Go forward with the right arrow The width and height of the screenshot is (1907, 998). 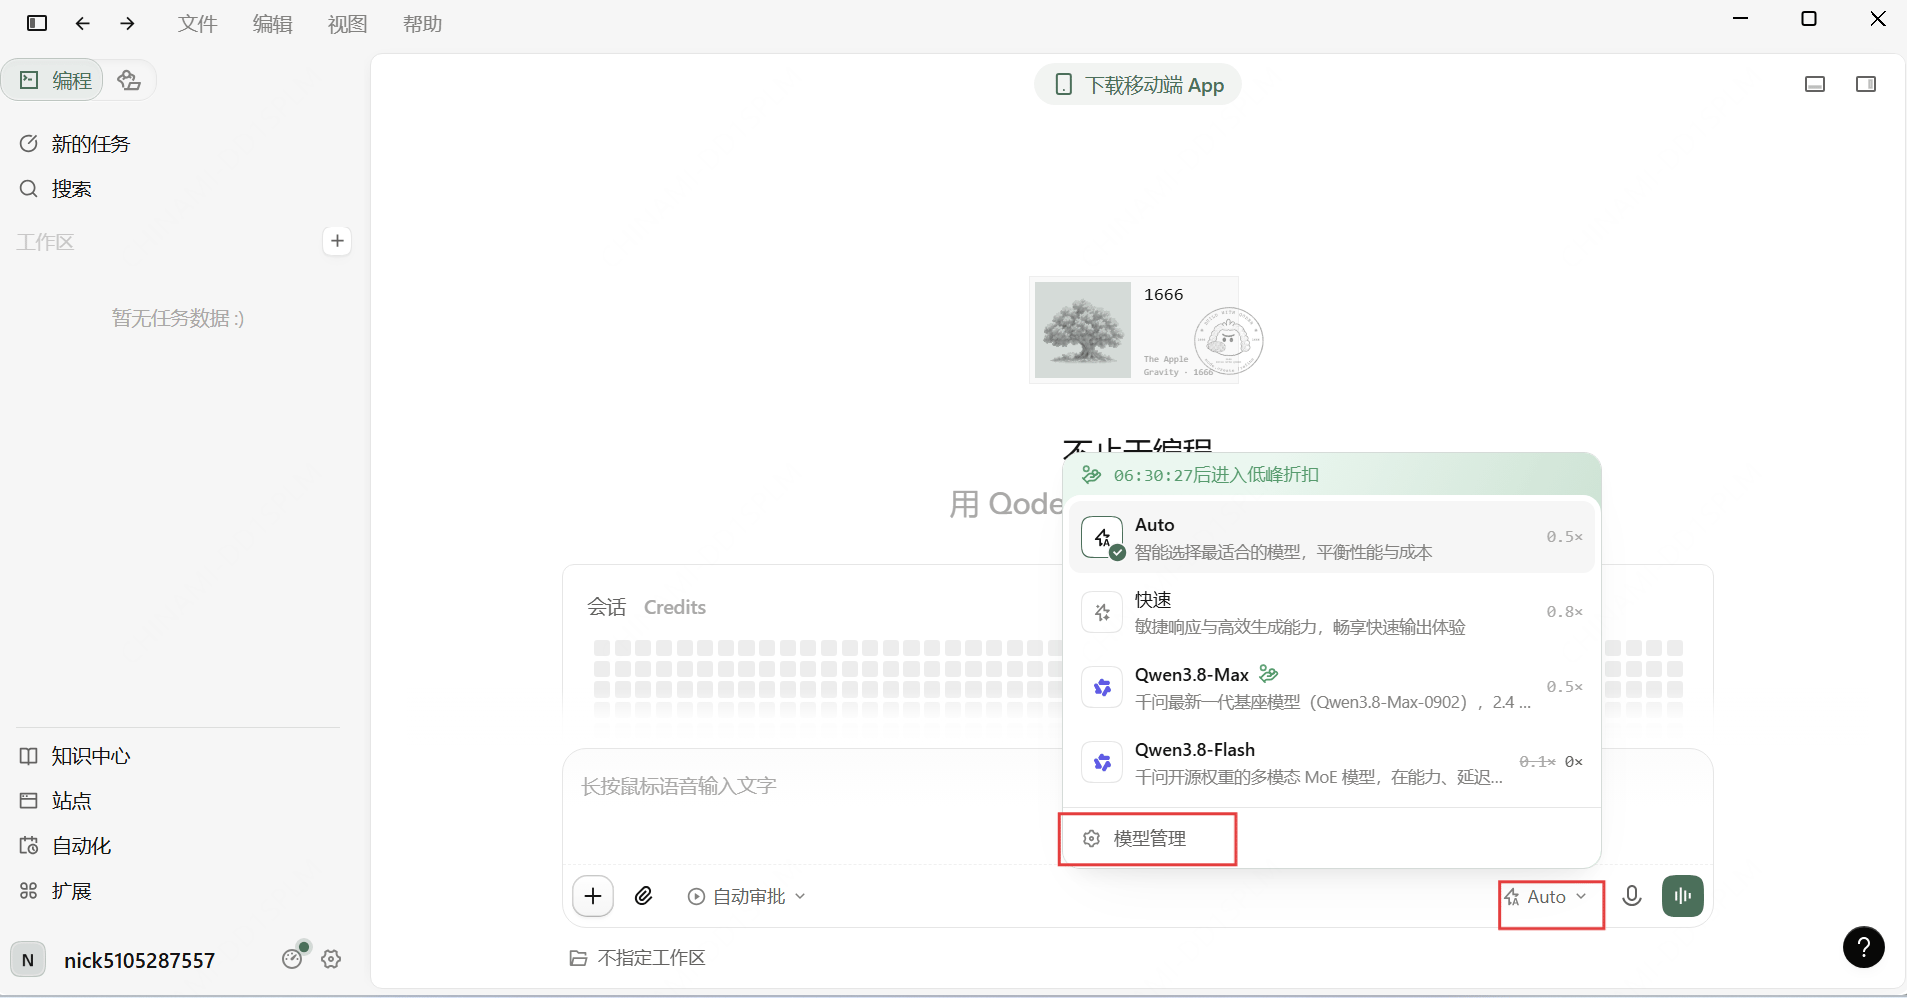pos(127,23)
